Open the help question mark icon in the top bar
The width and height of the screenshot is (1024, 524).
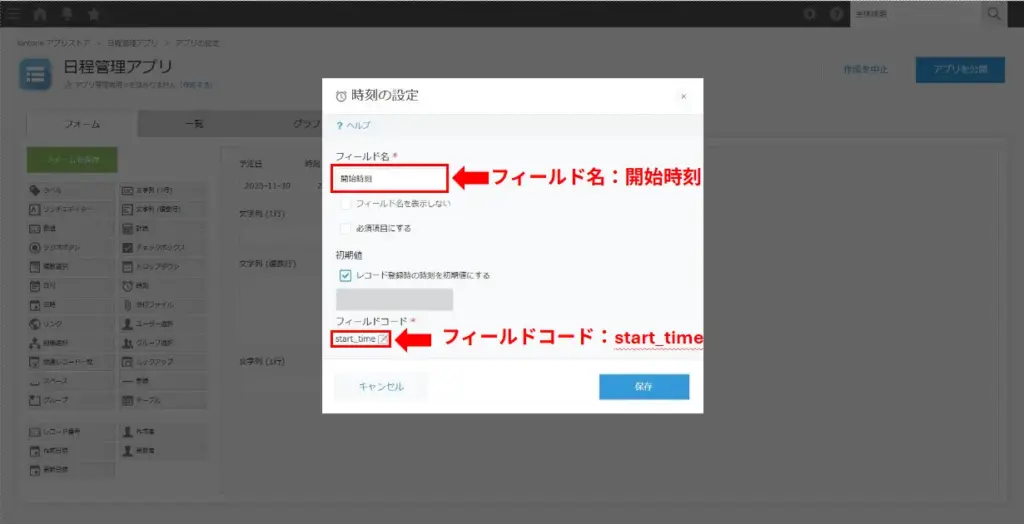(x=836, y=14)
